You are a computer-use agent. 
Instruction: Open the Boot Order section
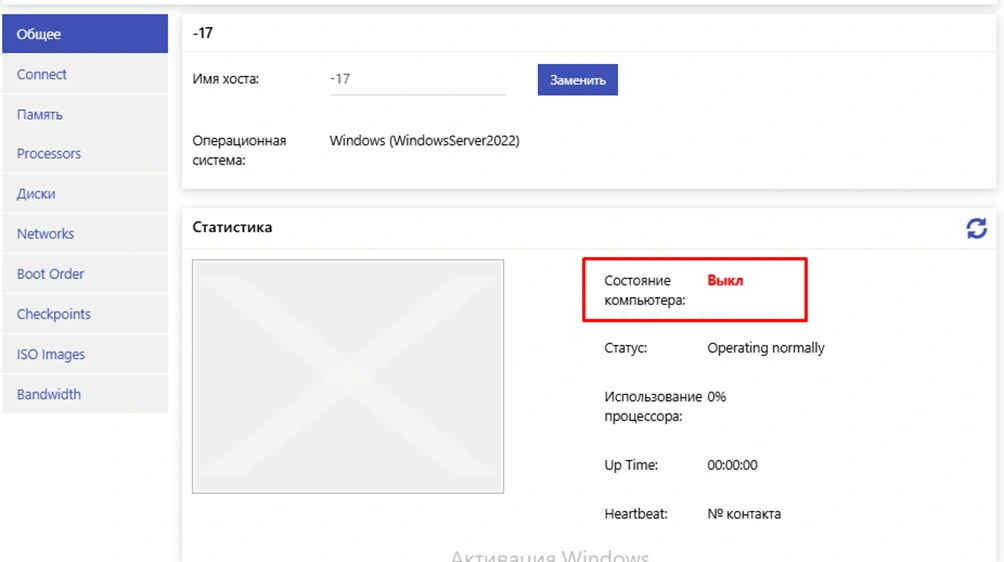point(85,274)
